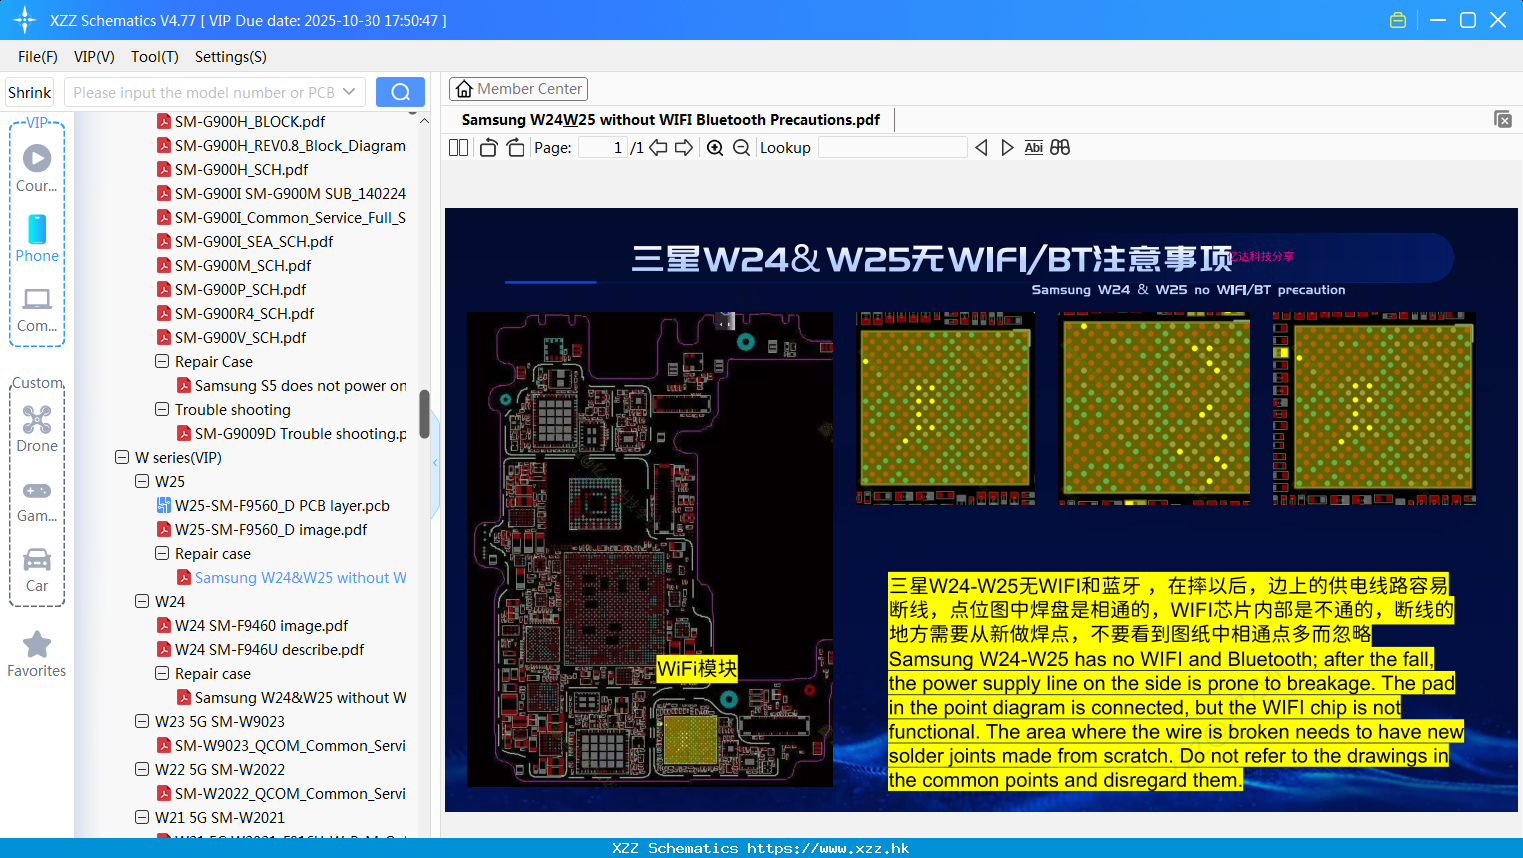Open W25-SM-F9560_D PCB layer.pcb
The width and height of the screenshot is (1523, 858).
pyautogui.click(x=272, y=506)
